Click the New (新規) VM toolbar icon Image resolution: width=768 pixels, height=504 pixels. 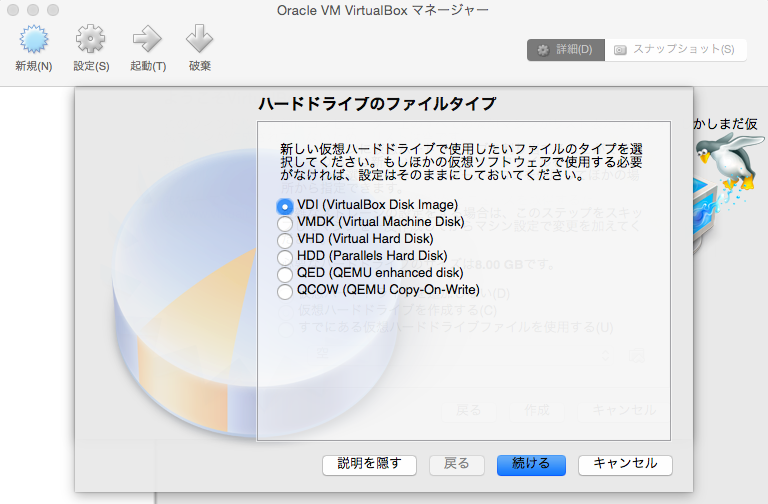(33, 40)
